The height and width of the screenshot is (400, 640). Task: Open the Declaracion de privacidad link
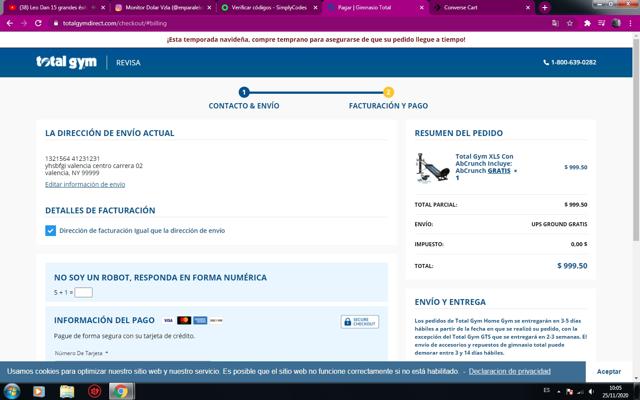(x=509, y=371)
